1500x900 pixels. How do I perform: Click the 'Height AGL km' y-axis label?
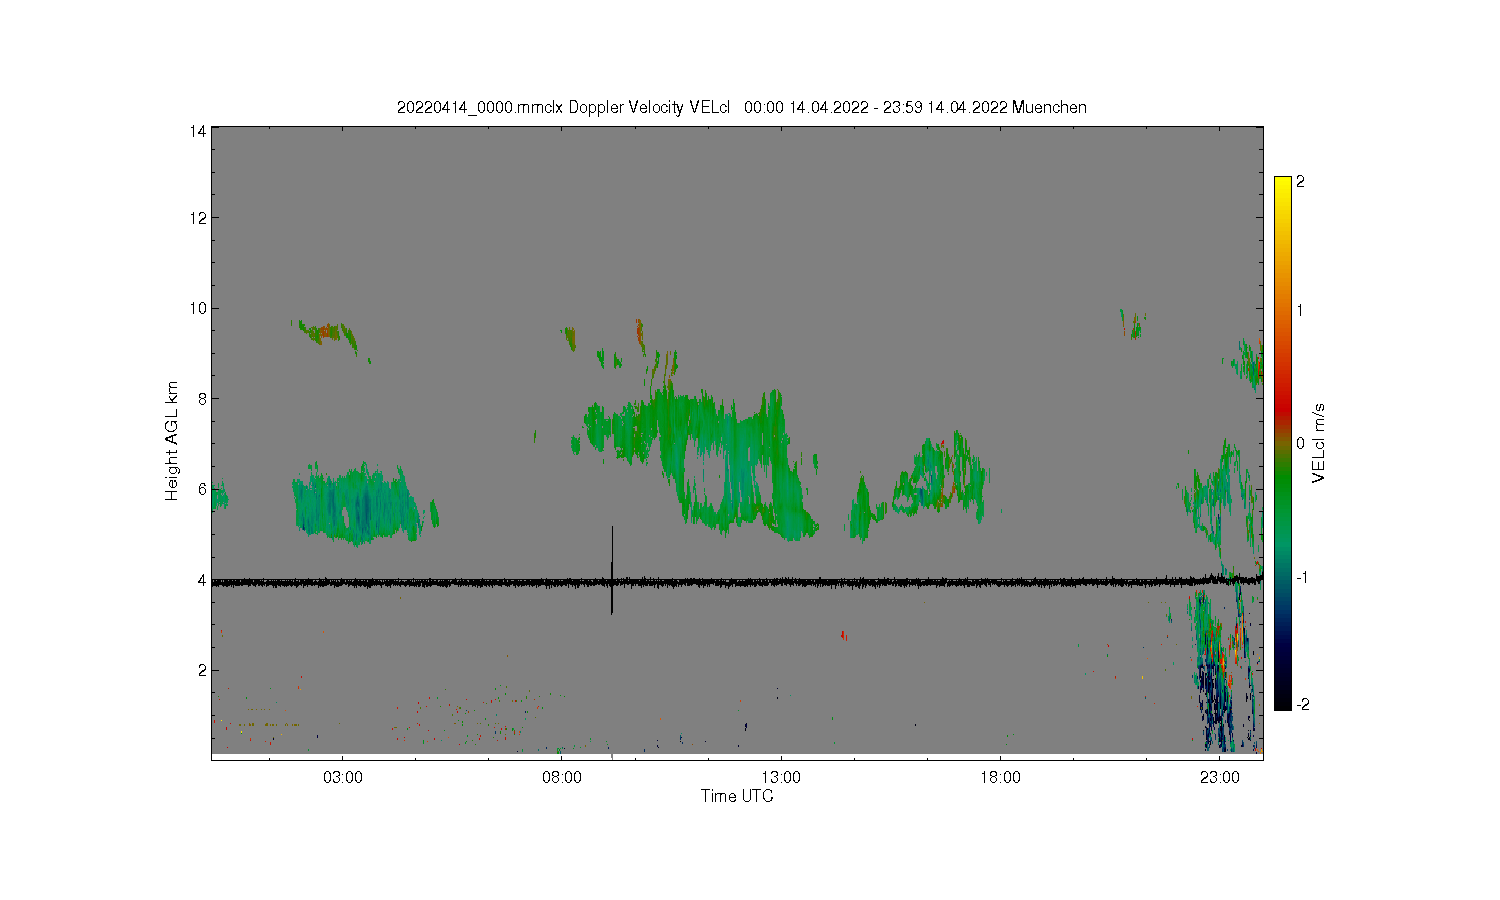(172, 441)
